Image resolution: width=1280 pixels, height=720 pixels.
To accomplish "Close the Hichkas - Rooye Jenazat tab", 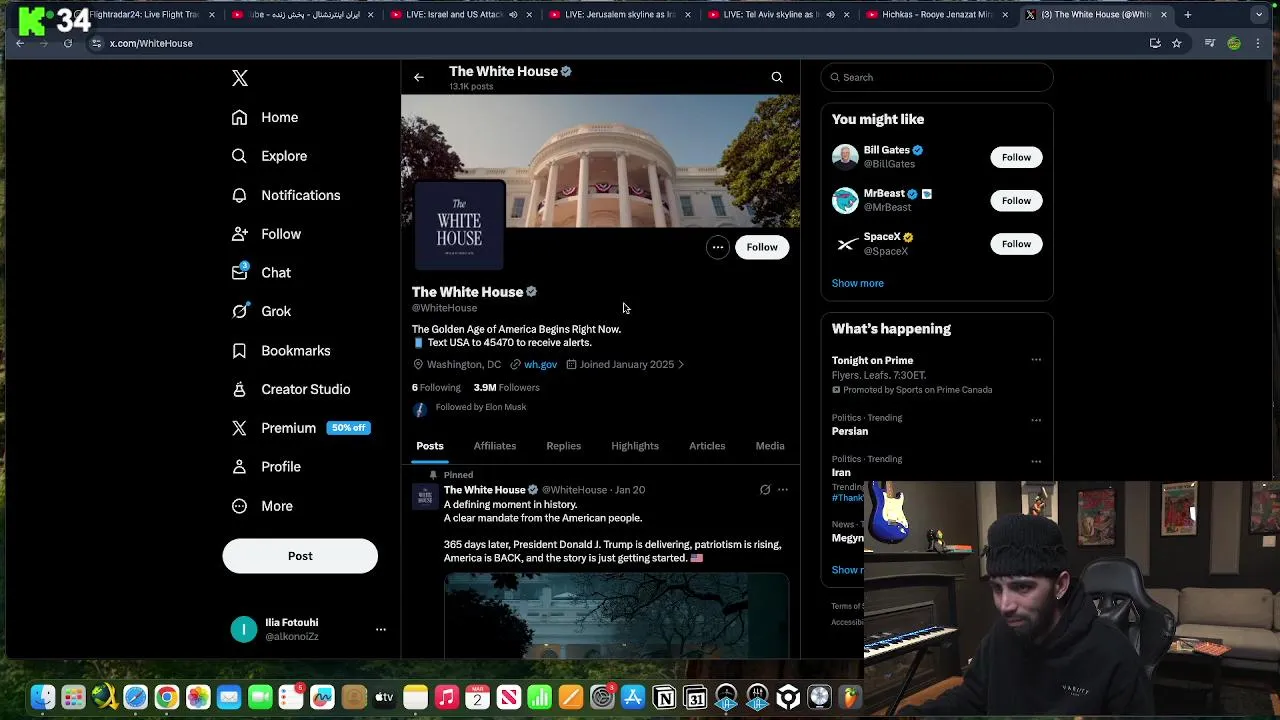I will pos(1005,15).
